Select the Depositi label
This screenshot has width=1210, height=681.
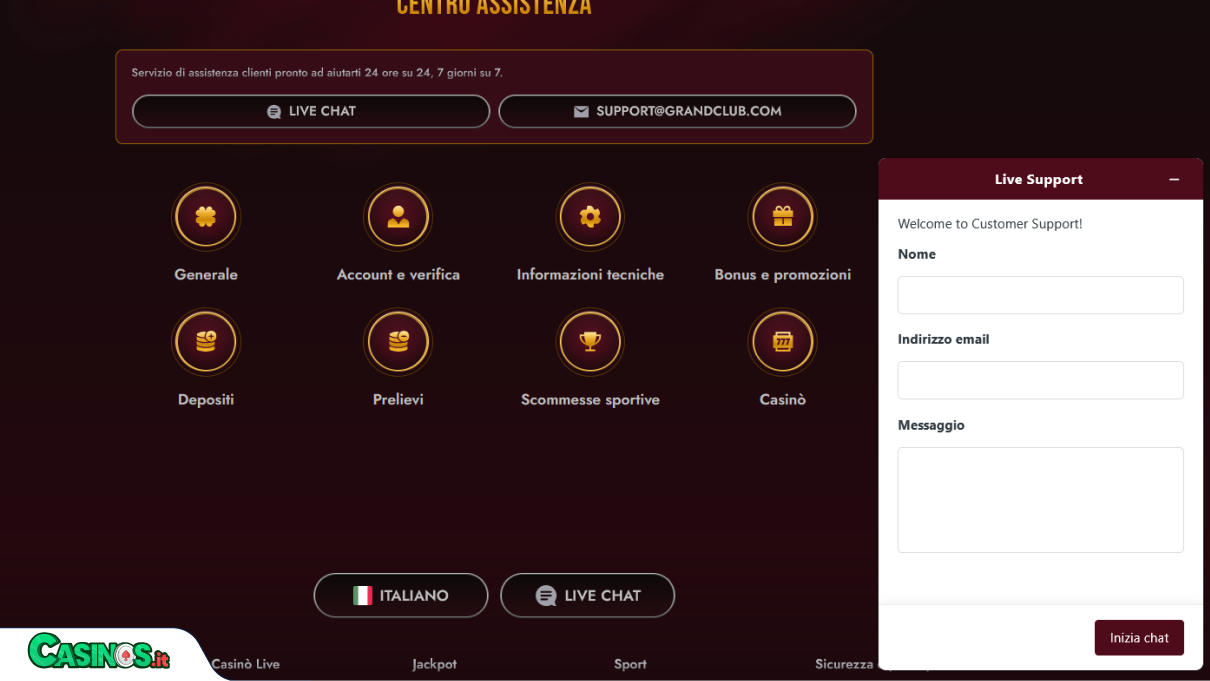tap(206, 399)
